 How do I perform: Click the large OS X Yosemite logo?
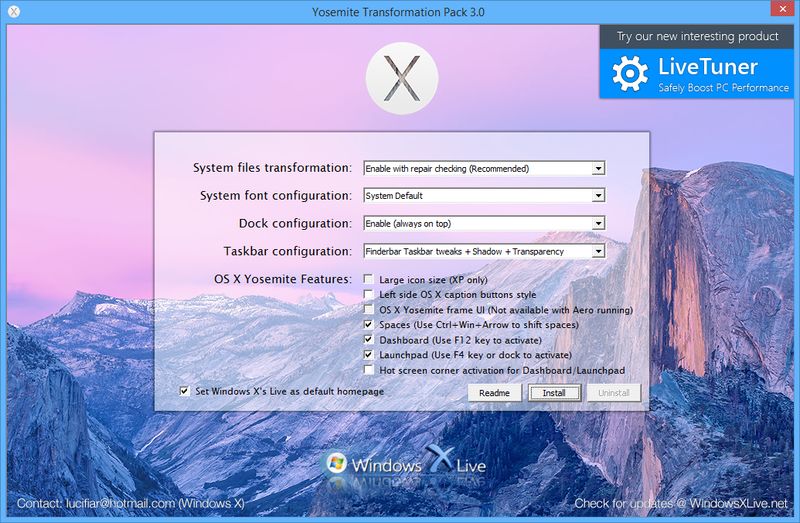(402, 78)
